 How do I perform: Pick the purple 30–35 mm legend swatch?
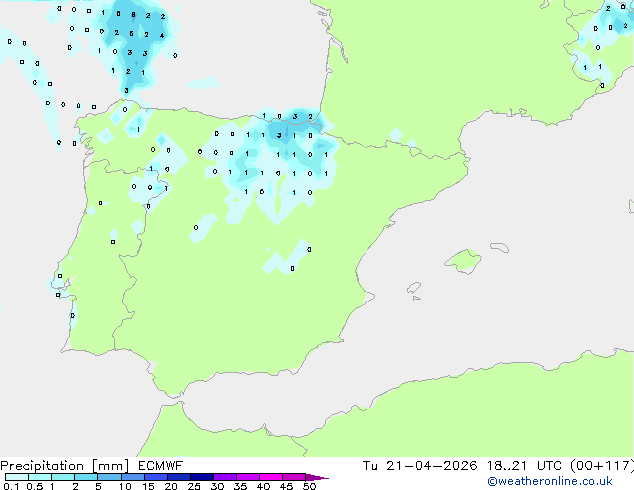click(226, 477)
